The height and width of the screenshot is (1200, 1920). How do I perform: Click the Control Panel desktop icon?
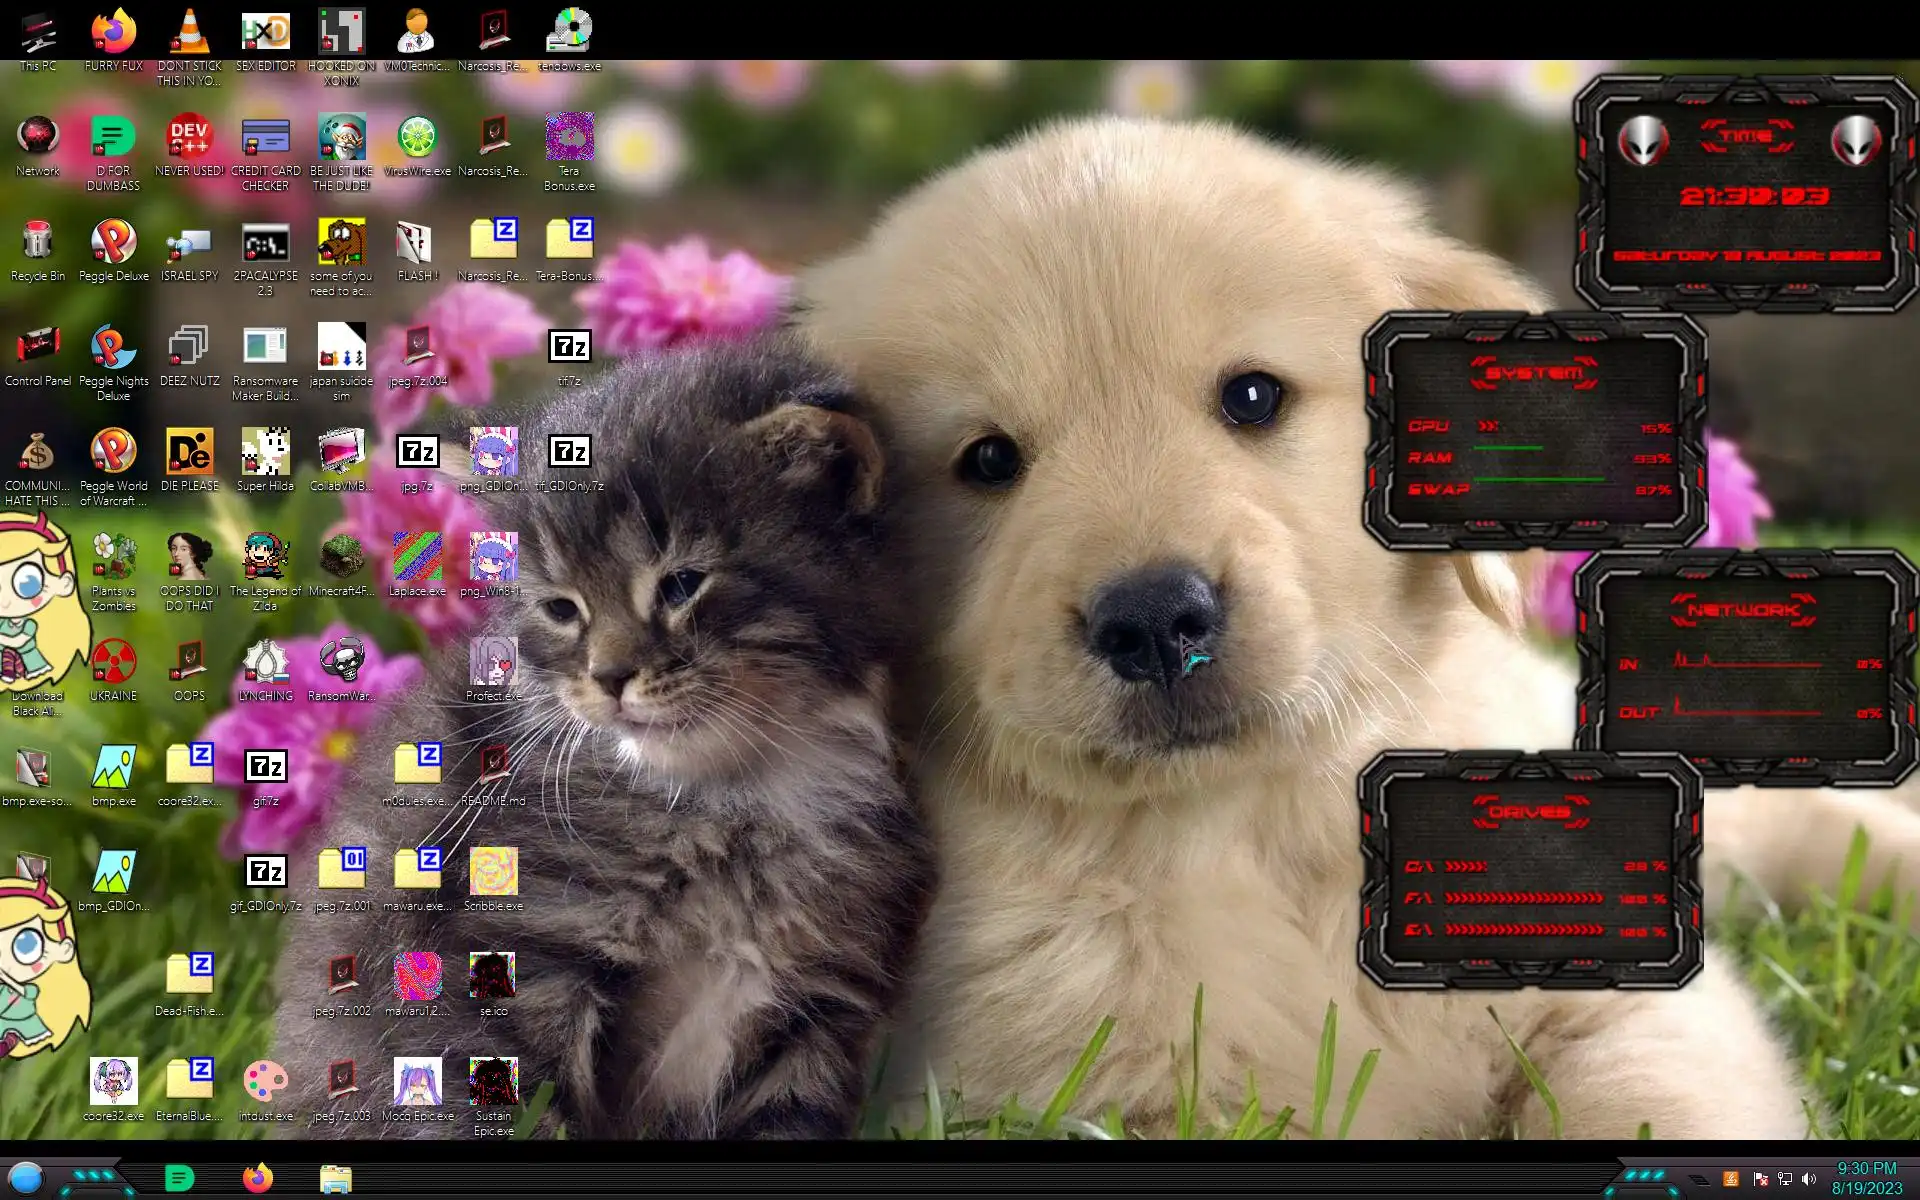(x=37, y=348)
